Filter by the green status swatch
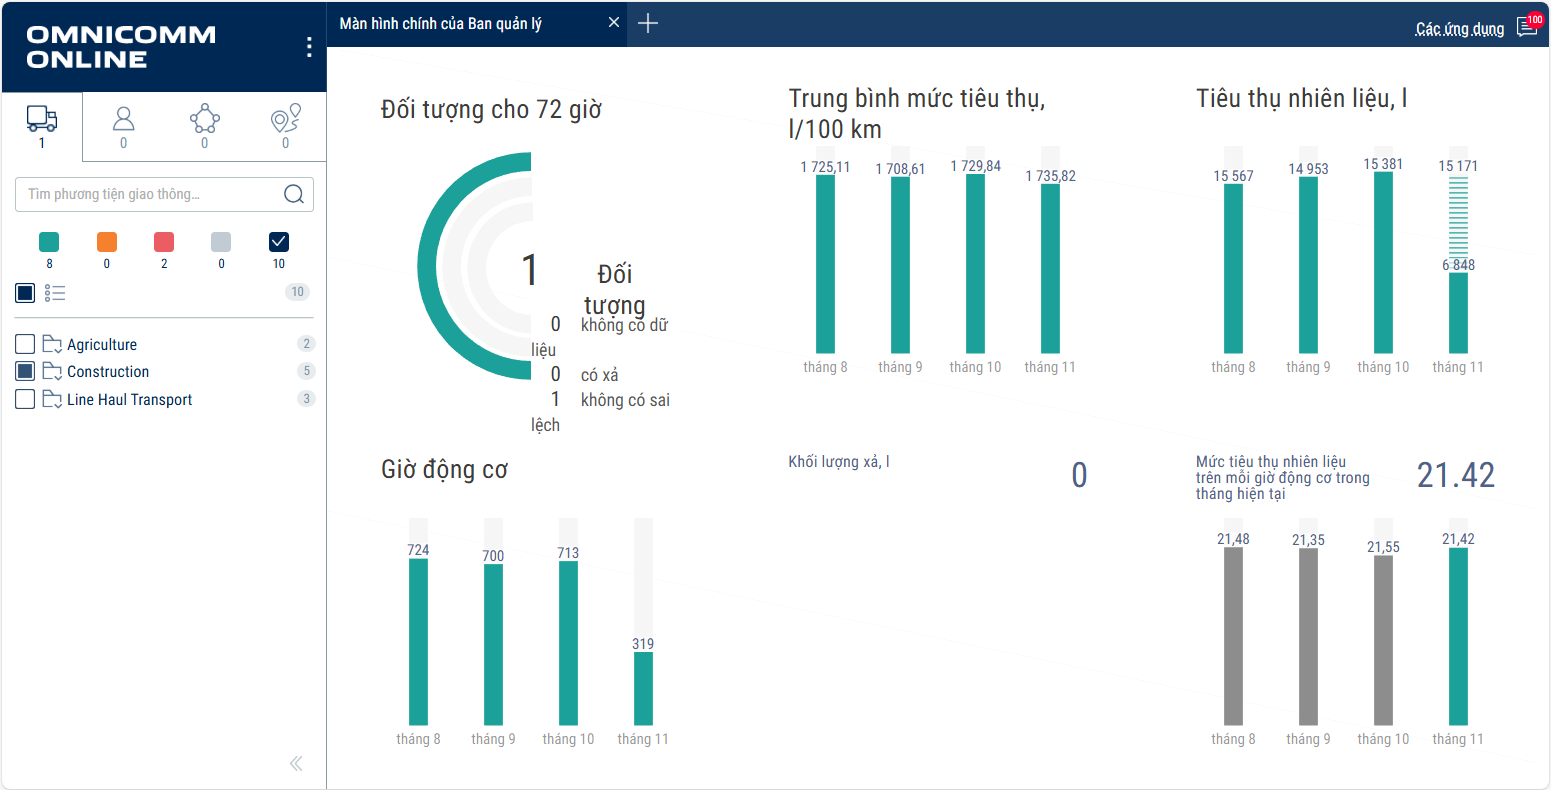This screenshot has width=1551, height=790. pos(49,242)
